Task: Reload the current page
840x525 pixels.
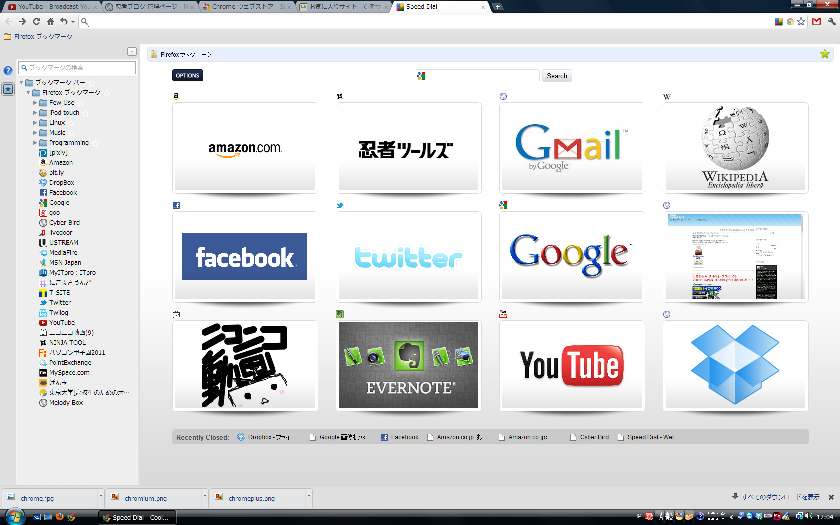Action: [x=36, y=21]
